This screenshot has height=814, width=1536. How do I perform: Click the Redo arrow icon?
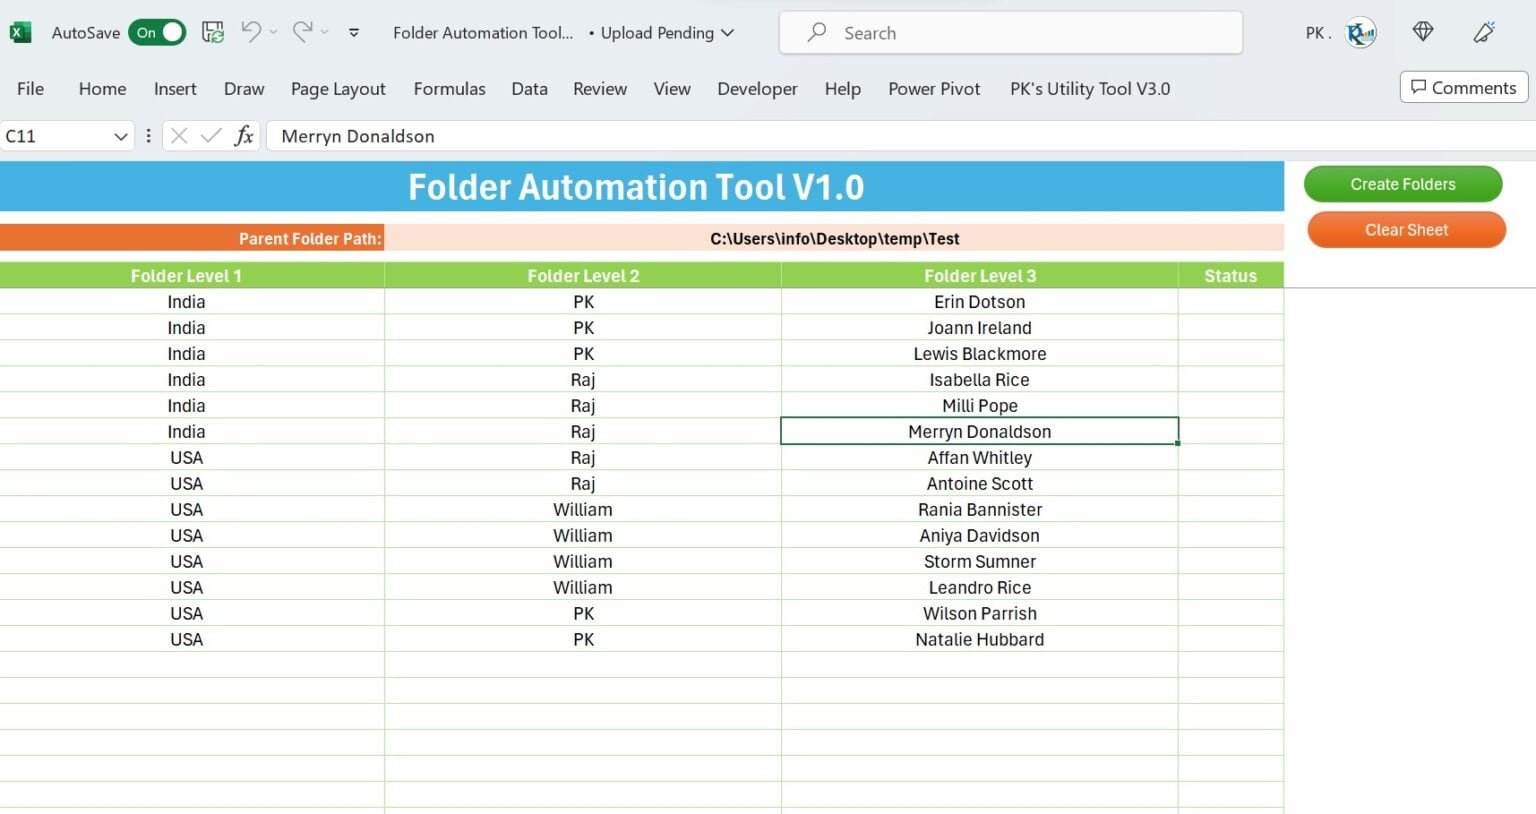coord(302,32)
